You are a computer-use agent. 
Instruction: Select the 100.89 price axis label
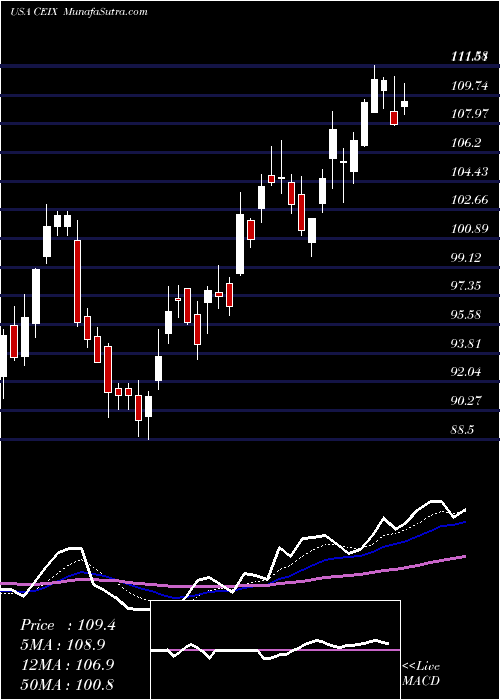coord(470,229)
